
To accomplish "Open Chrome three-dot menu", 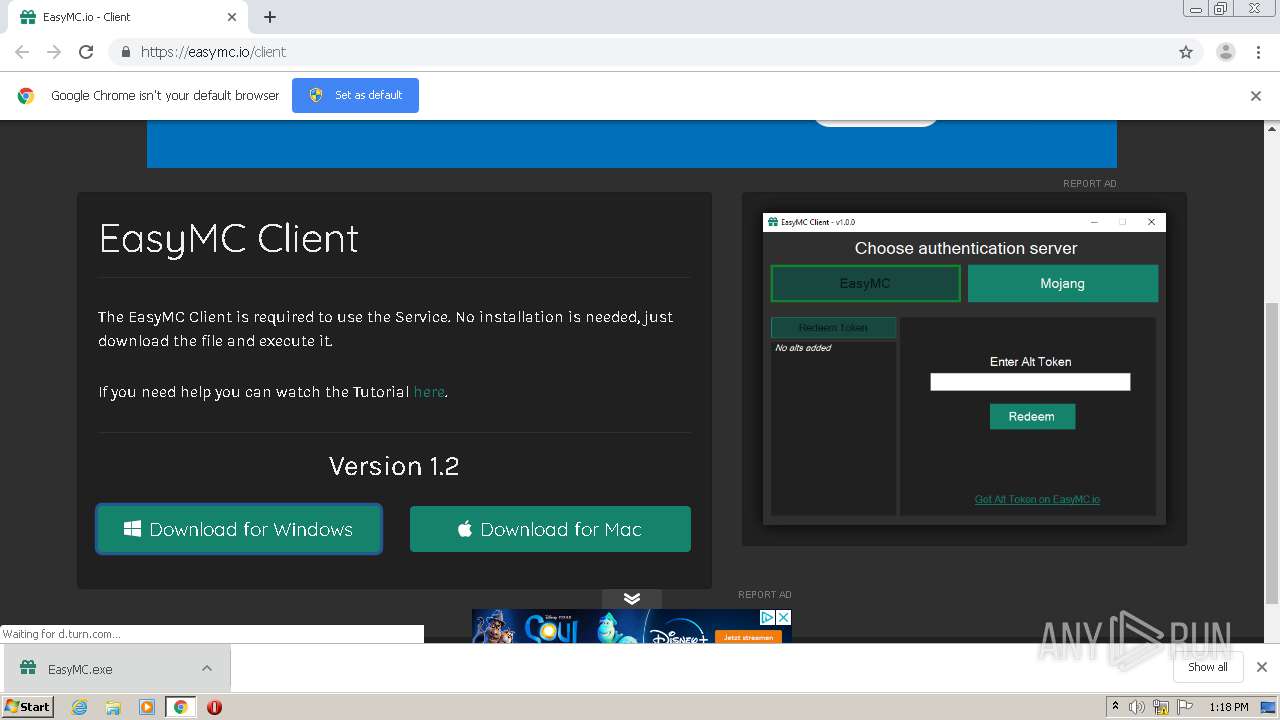I will (1259, 52).
